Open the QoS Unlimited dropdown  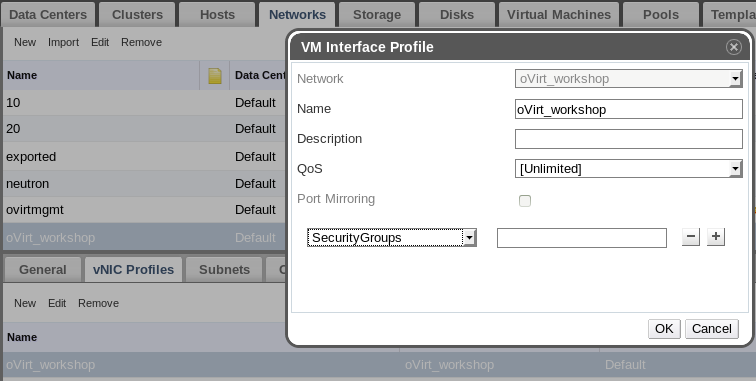pos(629,169)
